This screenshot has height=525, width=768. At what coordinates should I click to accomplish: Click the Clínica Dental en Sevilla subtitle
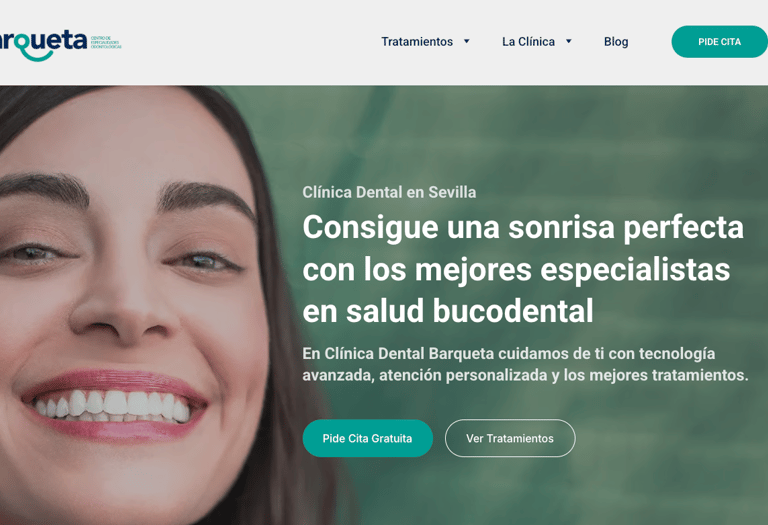pyautogui.click(x=389, y=192)
